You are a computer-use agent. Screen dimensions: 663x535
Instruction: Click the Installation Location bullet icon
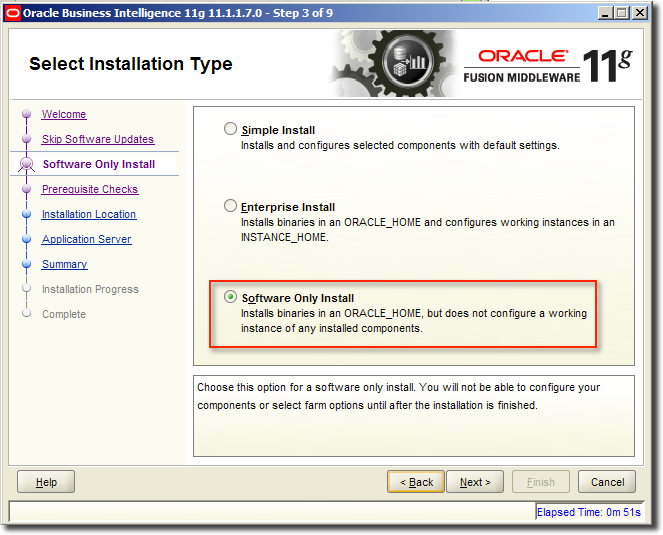tap(27, 214)
